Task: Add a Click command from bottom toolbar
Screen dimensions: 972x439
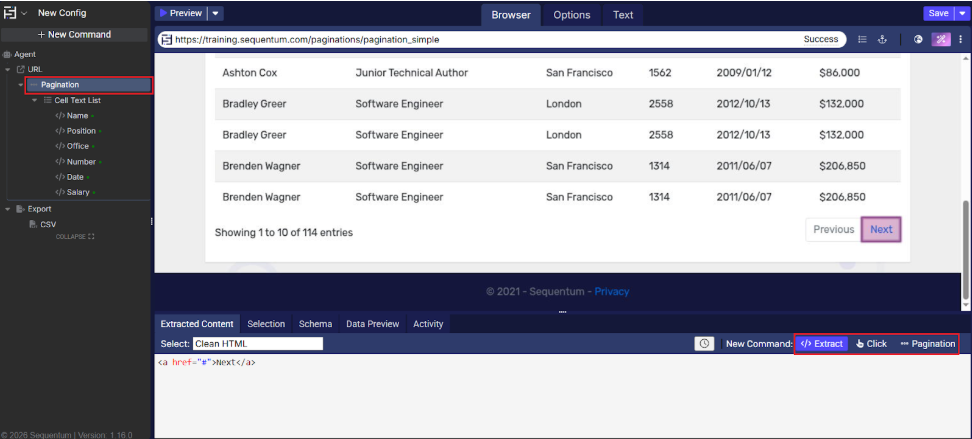Action: (x=871, y=344)
